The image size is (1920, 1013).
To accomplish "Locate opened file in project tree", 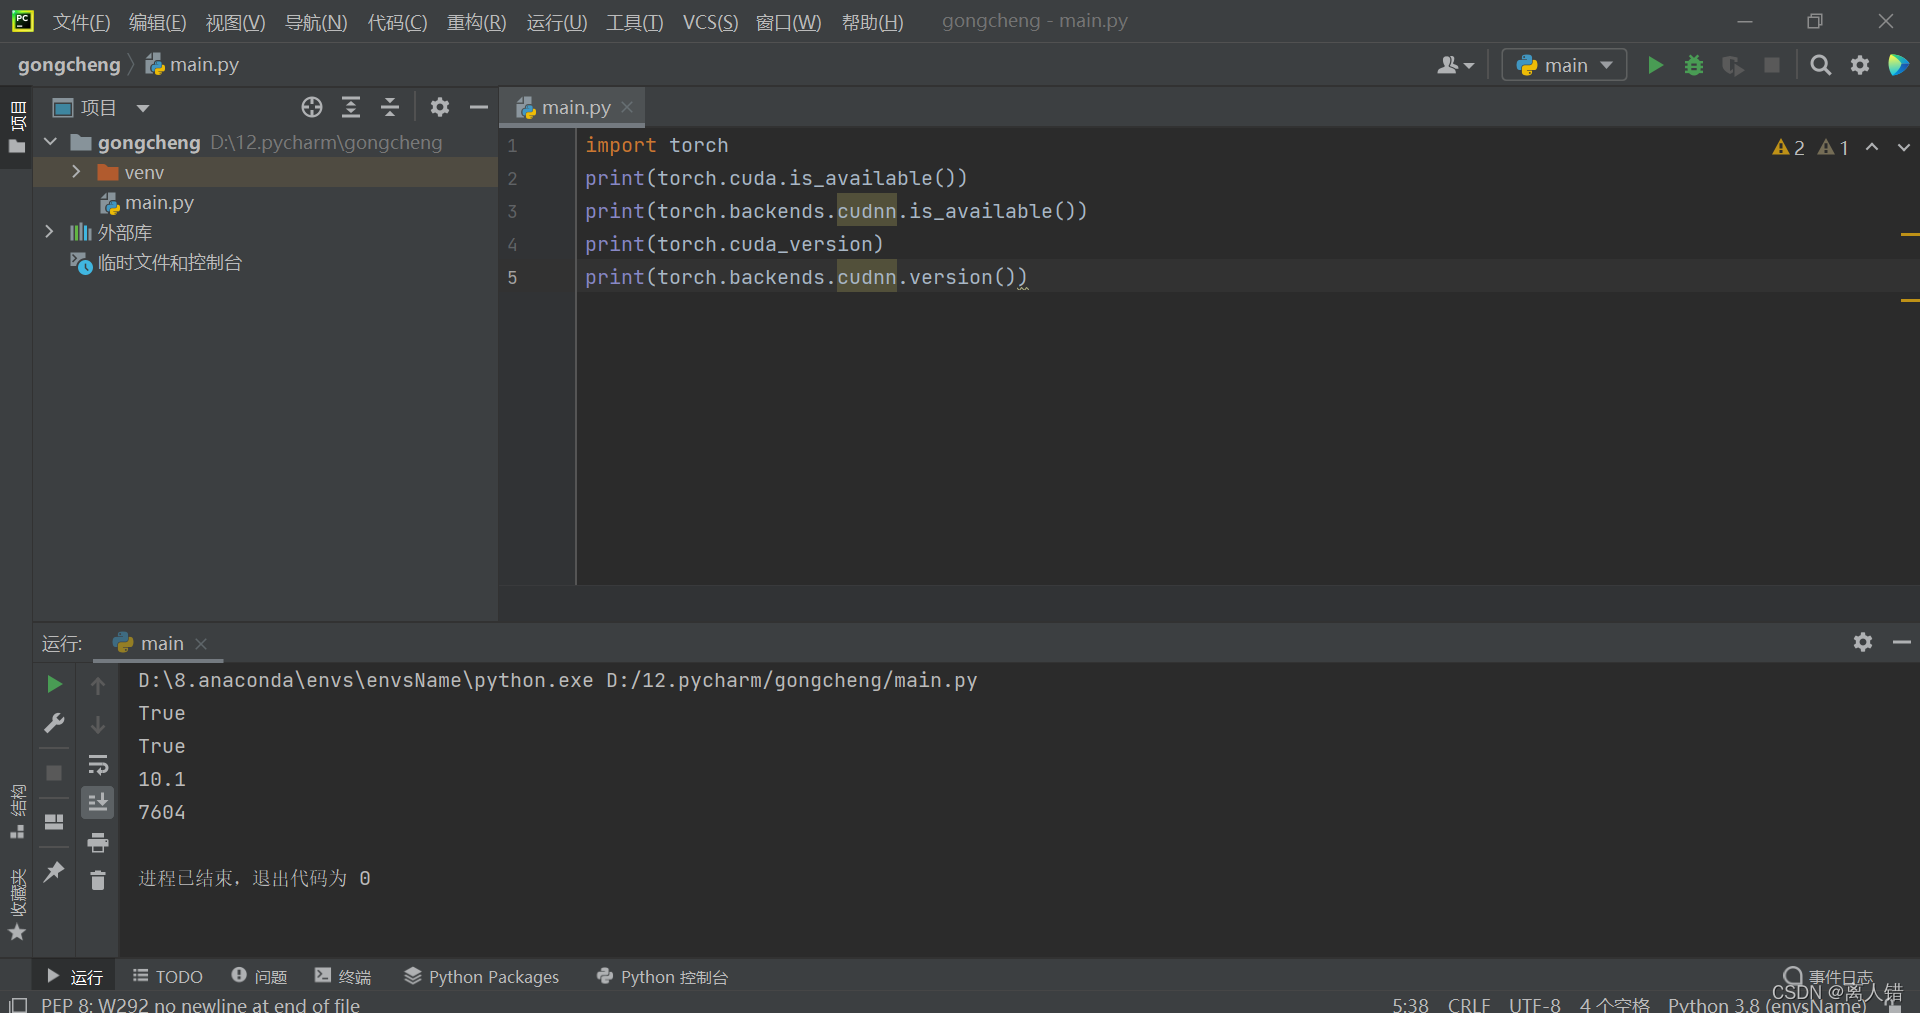I will pyautogui.click(x=312, y=107).
